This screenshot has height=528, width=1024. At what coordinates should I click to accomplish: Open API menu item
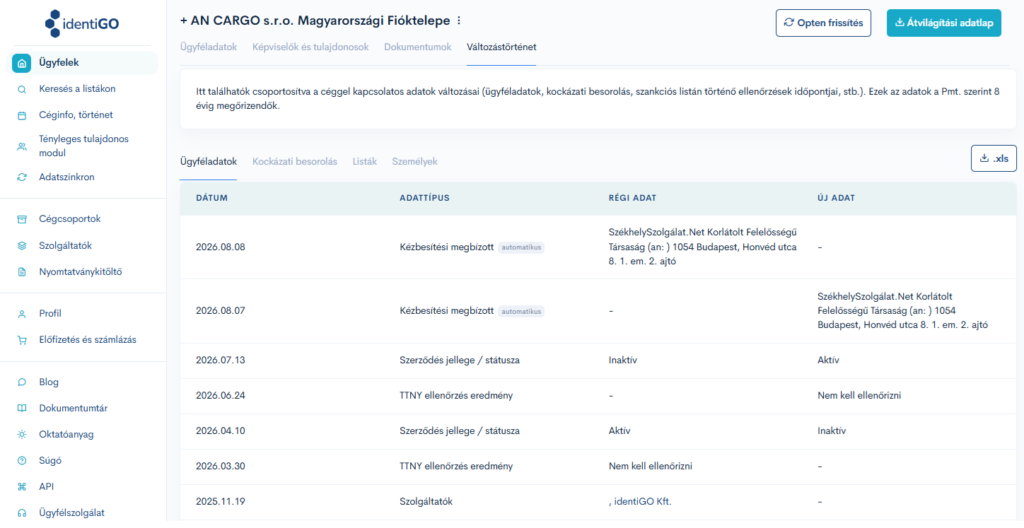(x=46, y=487)
